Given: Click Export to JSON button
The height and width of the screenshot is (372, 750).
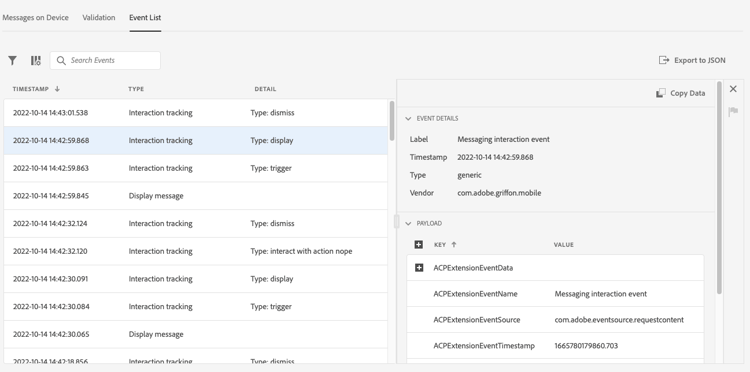Looking at the screenshot, I should pyautogui.click(x=692, y=60).
